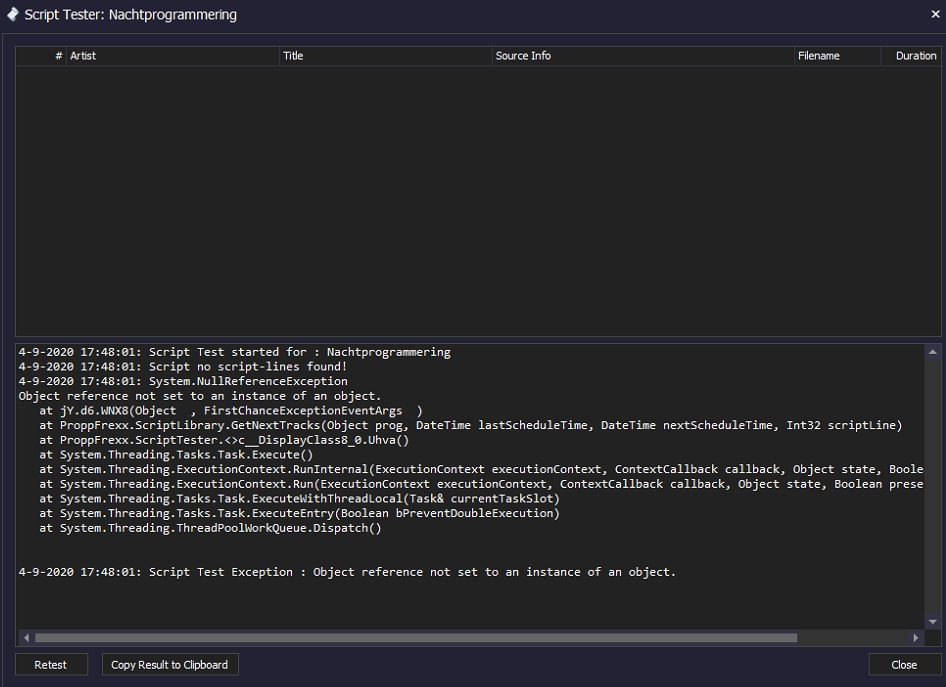Click the log's scroll right arrow
Image resolution: width=946 pixels, height=687 pixels.
pos(914,638)
